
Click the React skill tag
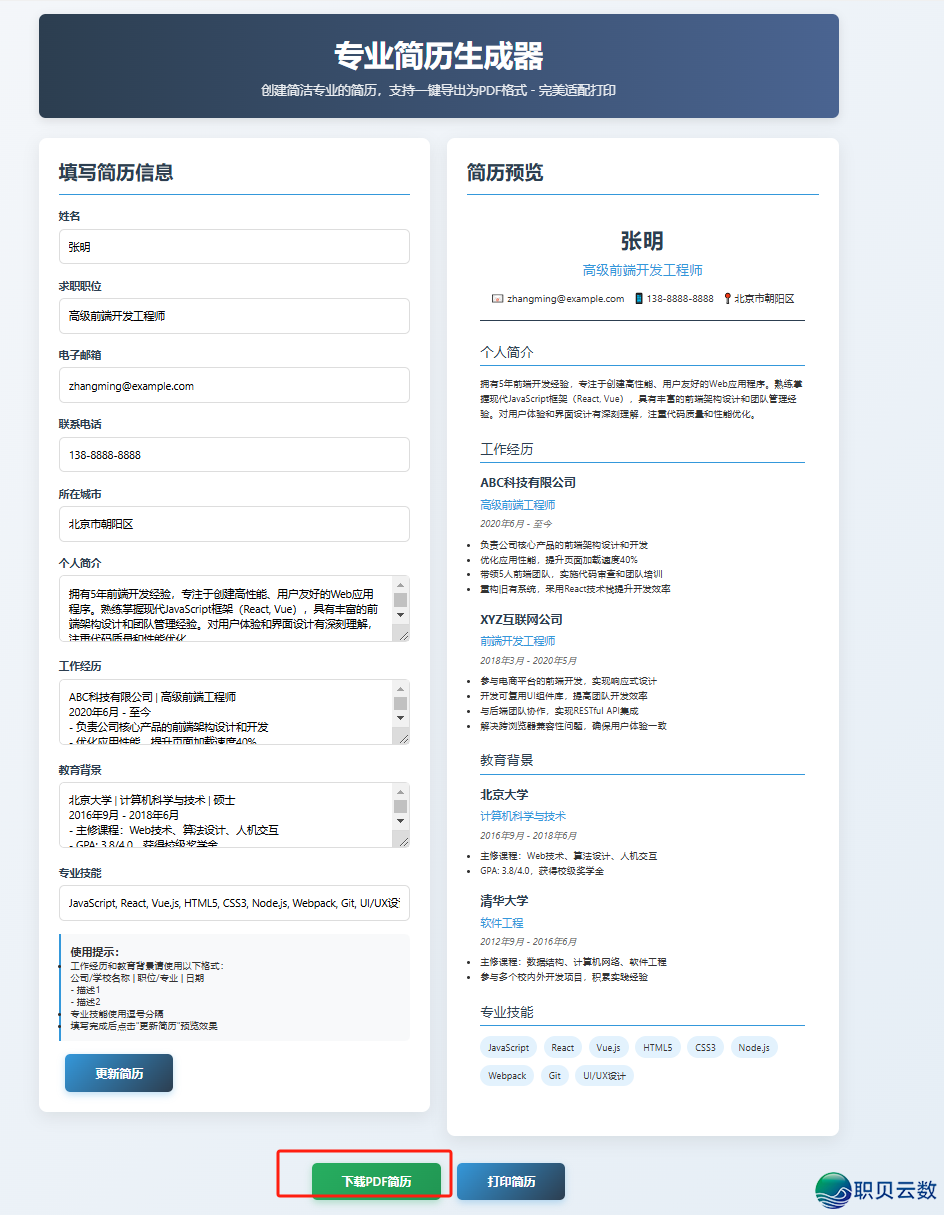[563, 1047]
